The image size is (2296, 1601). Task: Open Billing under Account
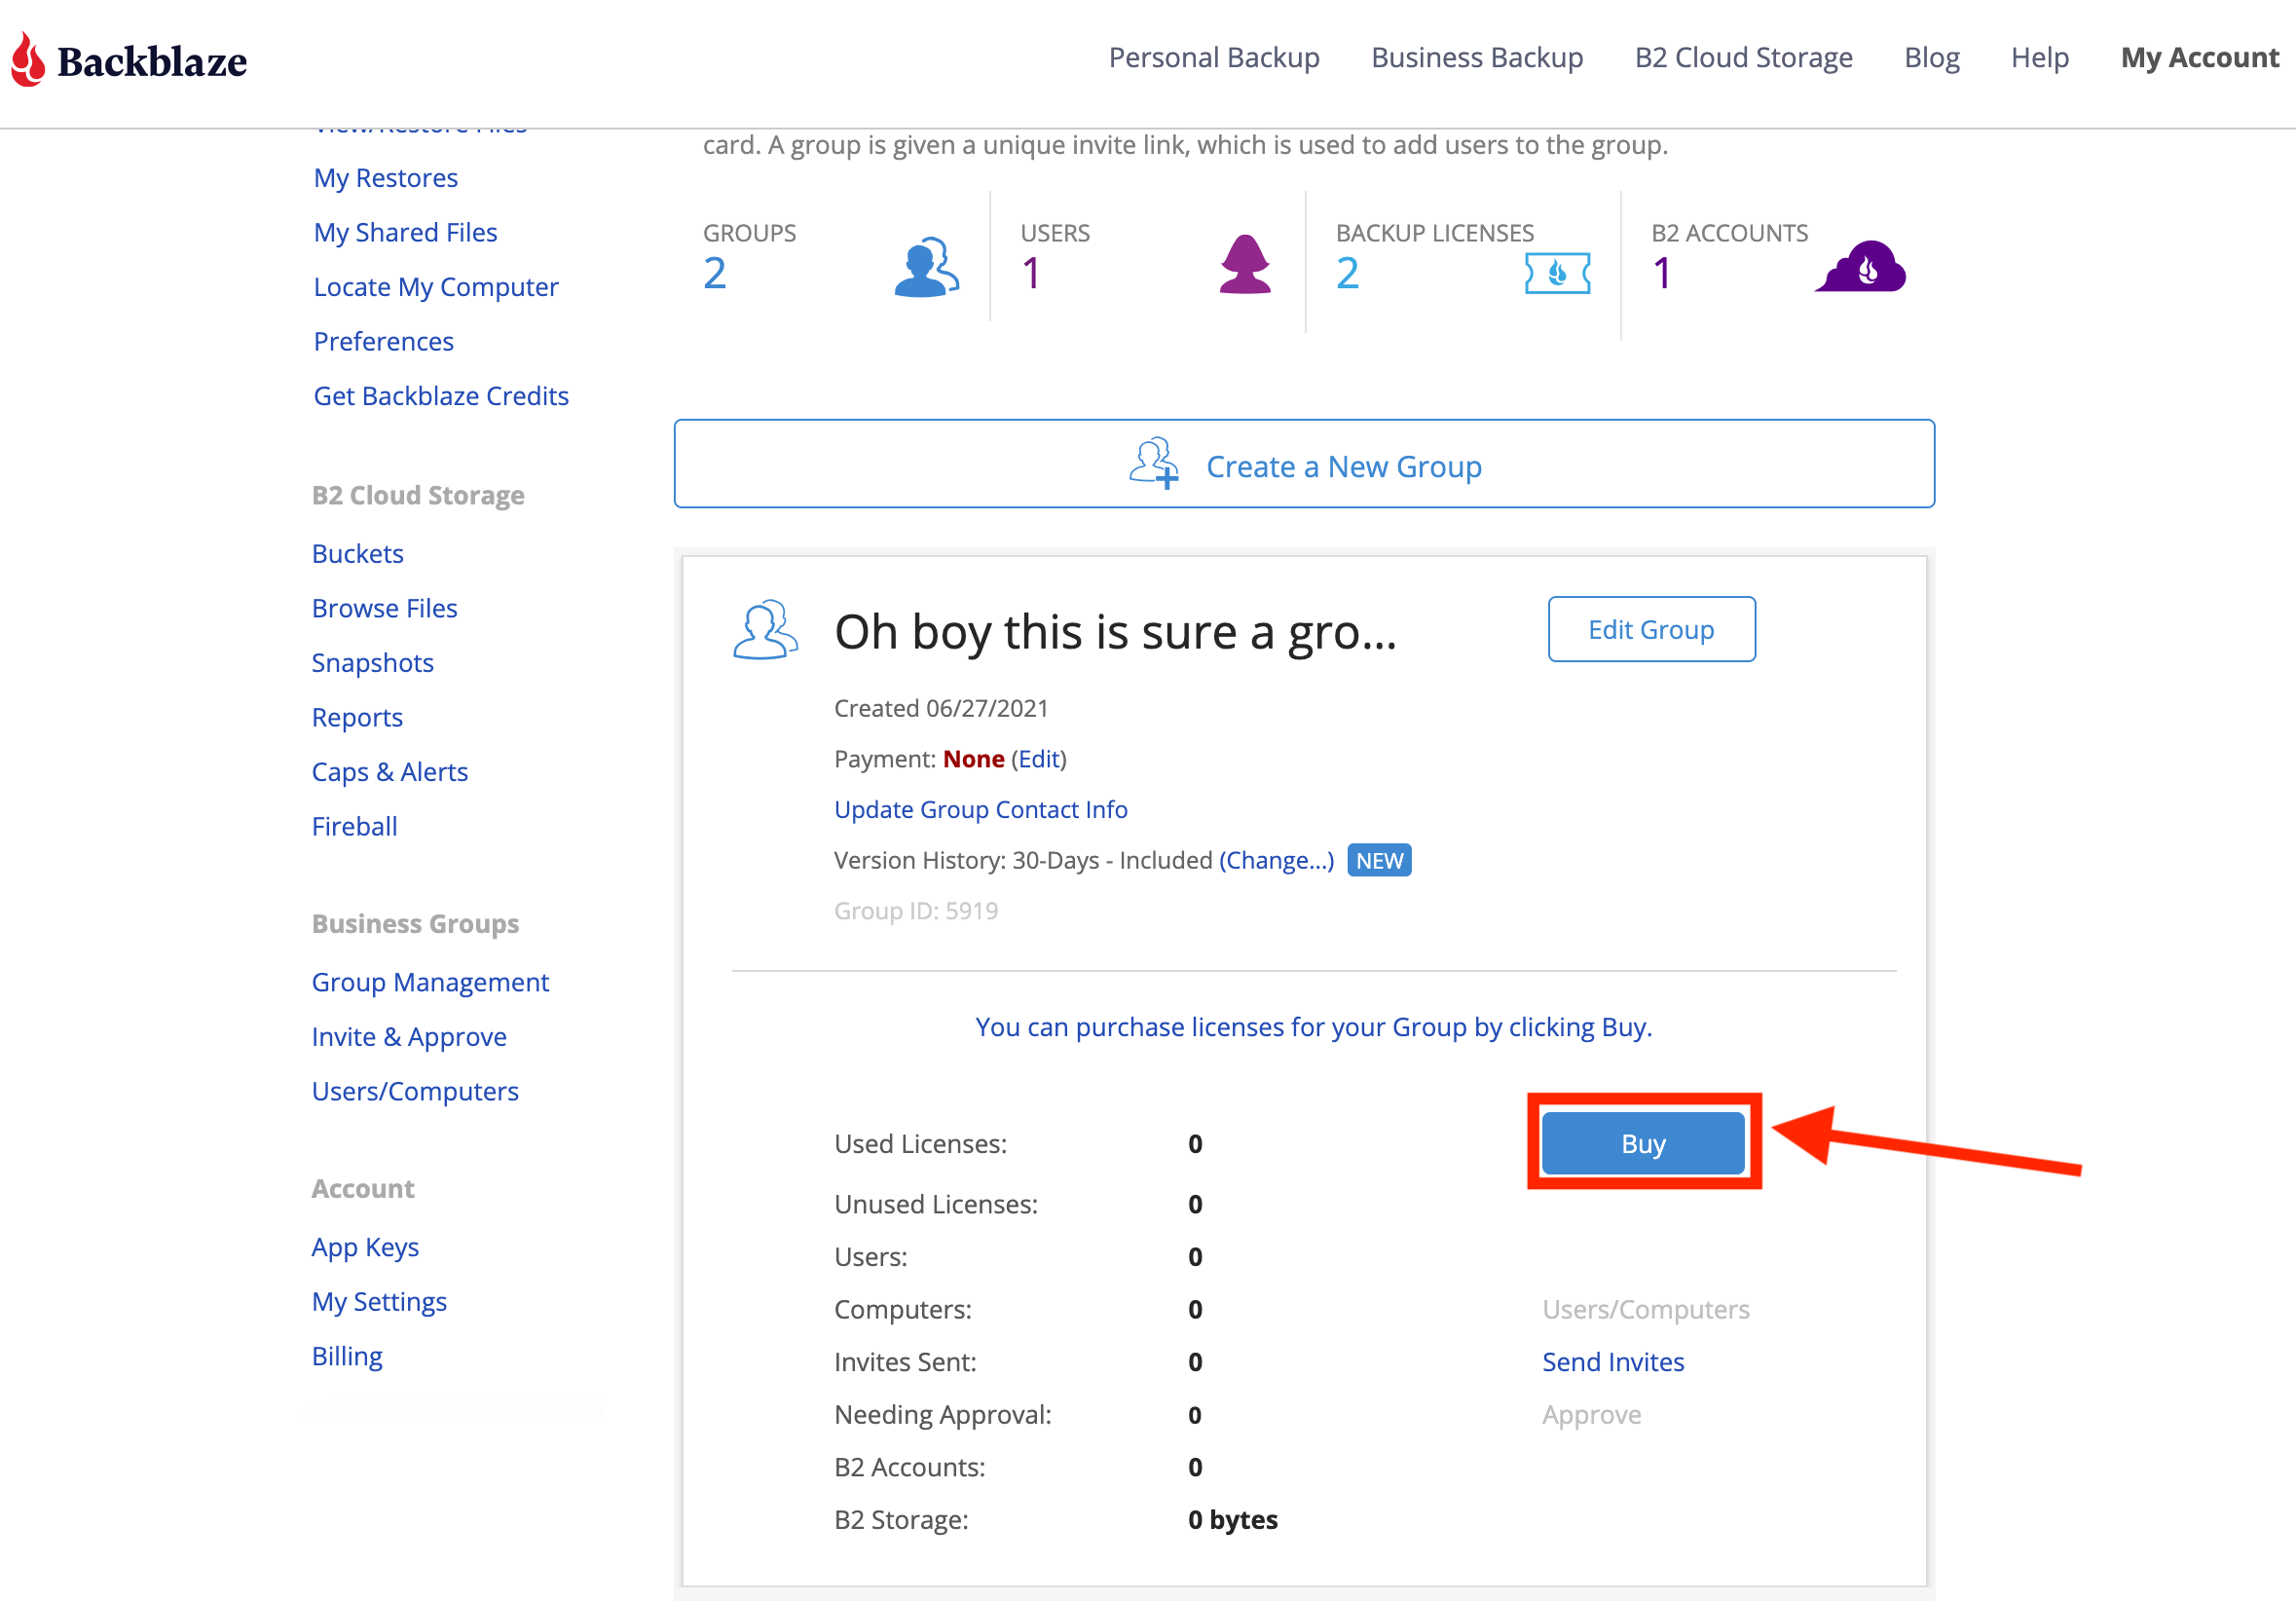tap(347, 1356)
